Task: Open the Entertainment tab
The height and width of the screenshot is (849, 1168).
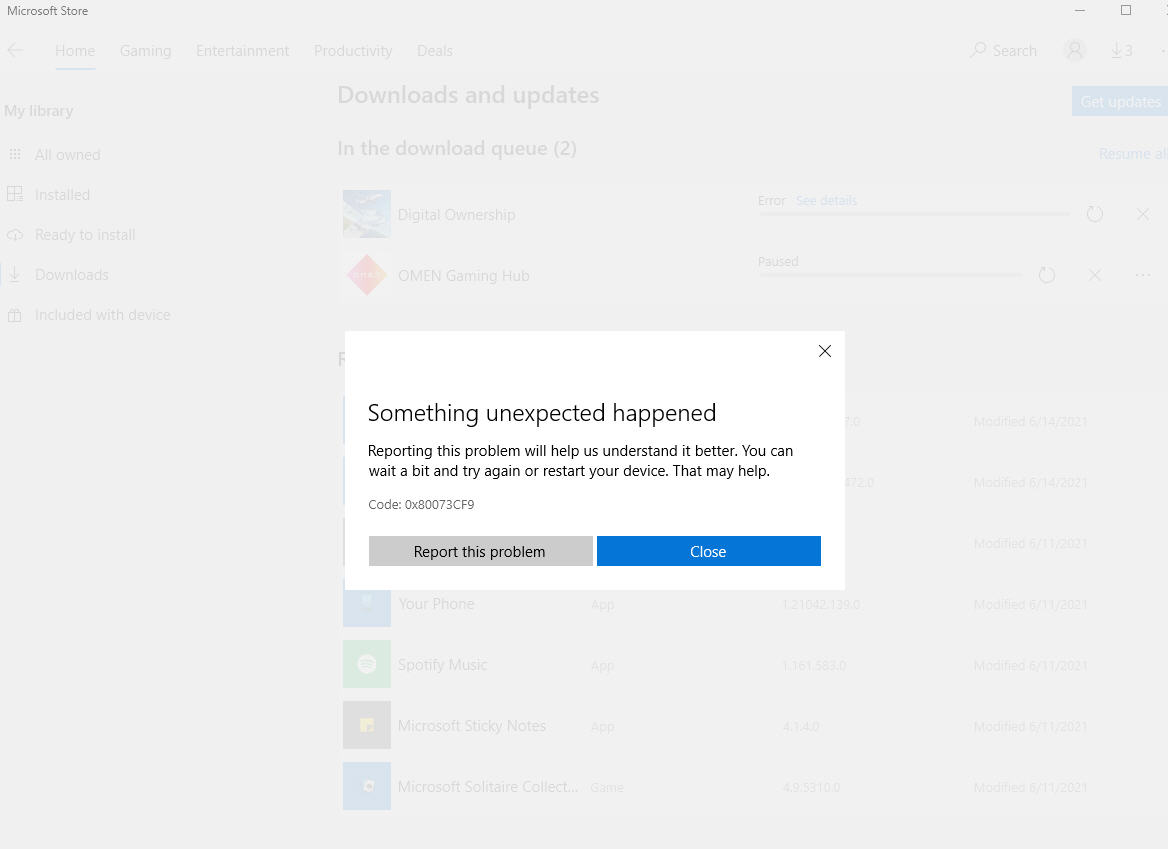Action: coord(242,51)
